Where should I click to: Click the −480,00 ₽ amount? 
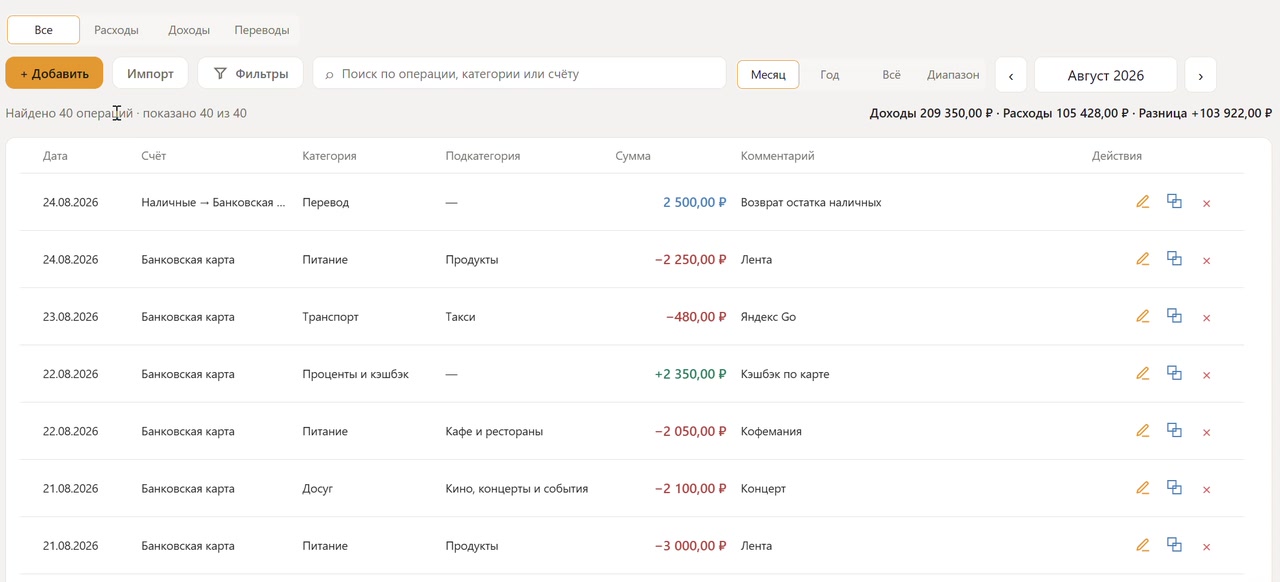pyautogui.click(x=696, y=317)
